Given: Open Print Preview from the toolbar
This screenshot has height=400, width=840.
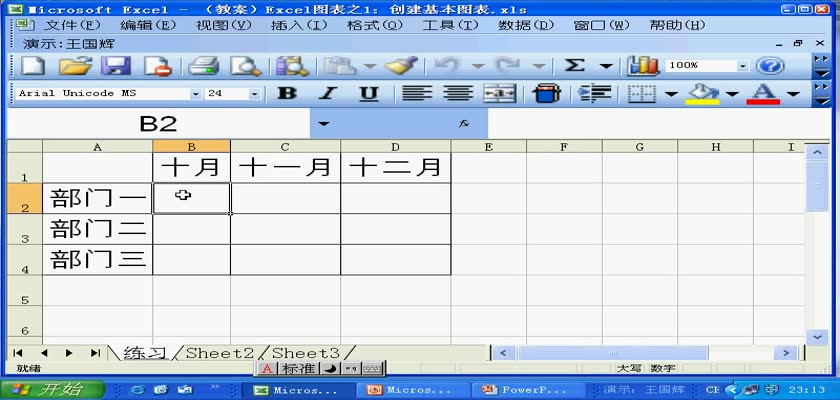Looking at the screenshot, I should click(x=245, y=66).
